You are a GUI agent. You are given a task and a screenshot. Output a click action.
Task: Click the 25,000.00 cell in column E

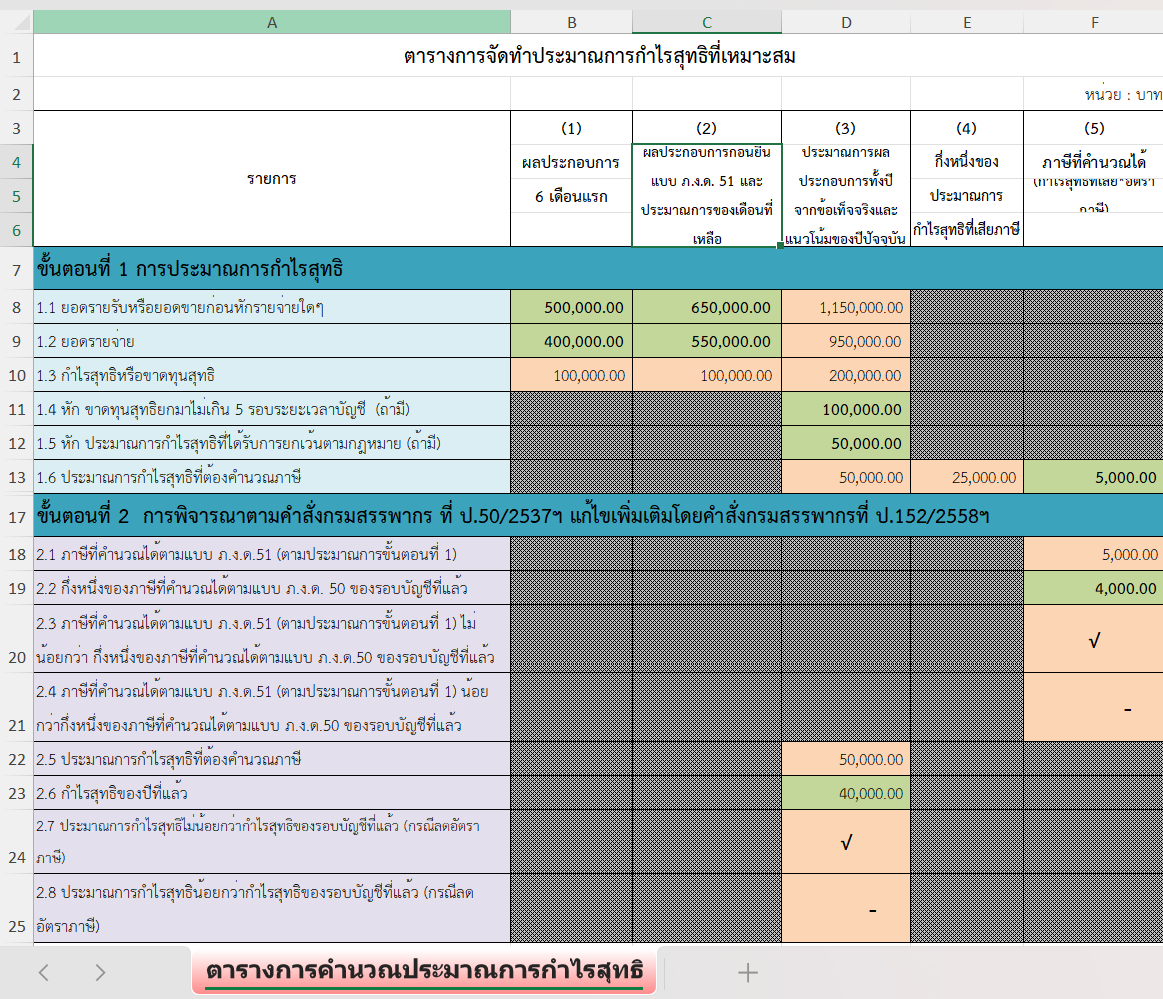(x=966, y=478)
